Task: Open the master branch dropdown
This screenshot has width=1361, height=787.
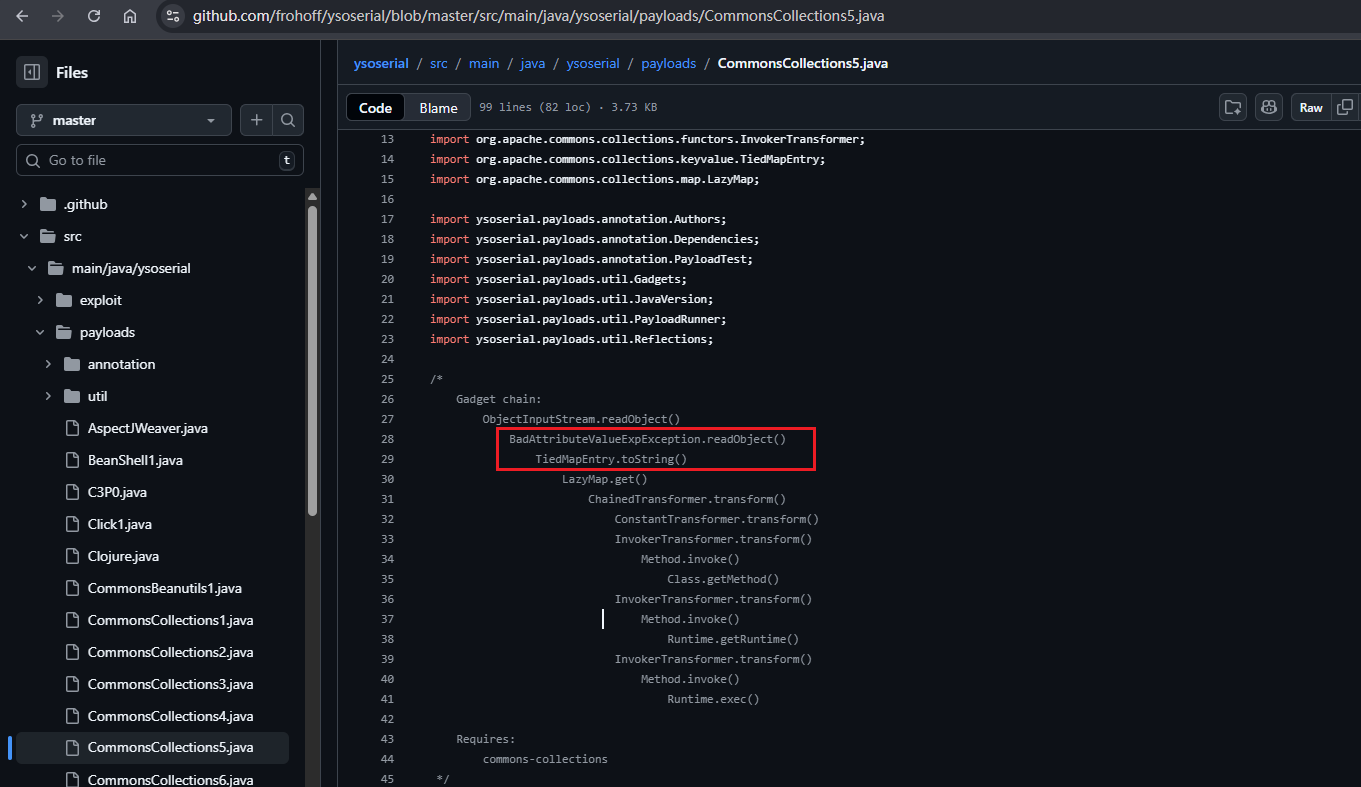Action: point(124,120)
